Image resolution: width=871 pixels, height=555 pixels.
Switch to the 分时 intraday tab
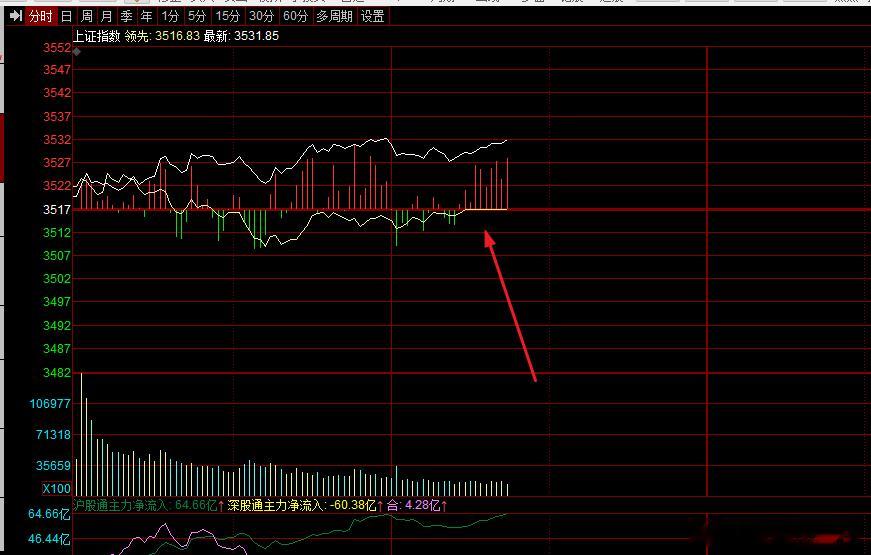(x=41, y=16)
